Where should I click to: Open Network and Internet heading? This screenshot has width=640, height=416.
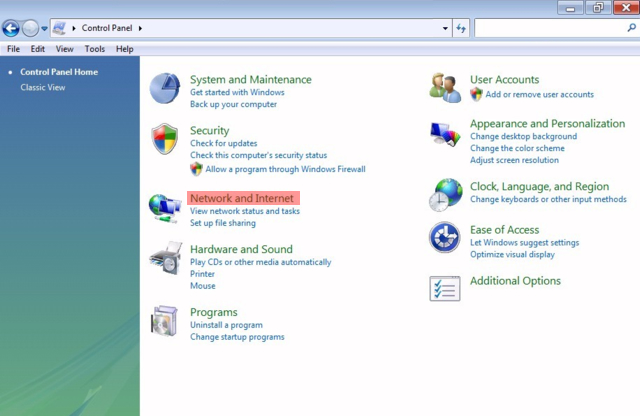tap(242, 198)
